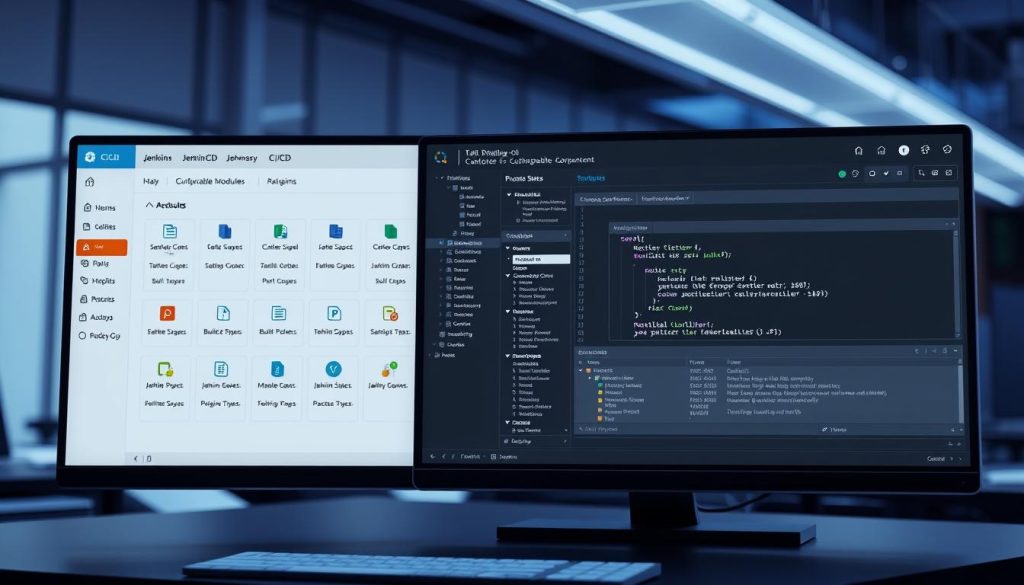
Task: Switch to the Jenkins tab
Action: point(157,158)
